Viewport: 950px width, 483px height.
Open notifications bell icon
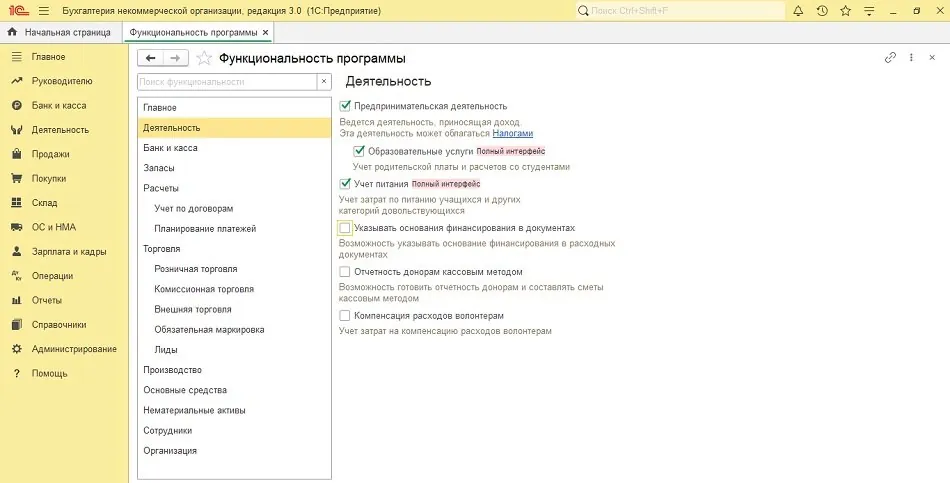click(x=799, y=11)
